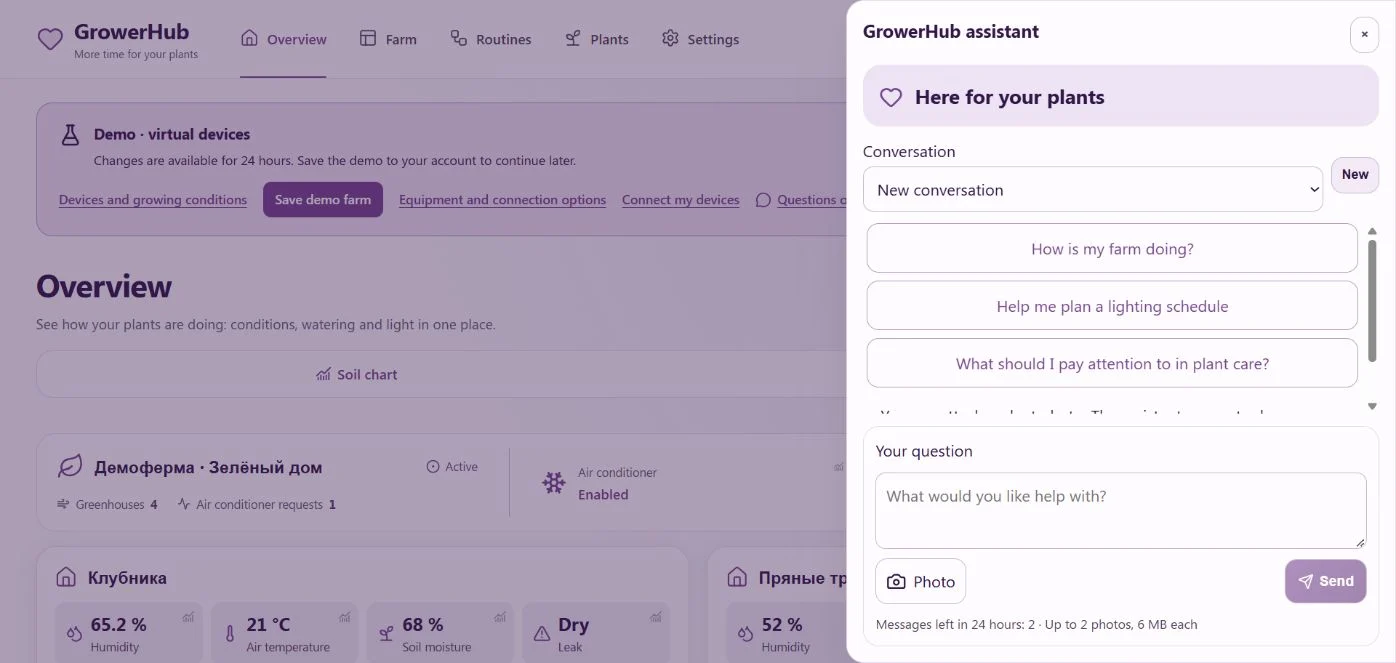This screenshot has height=663, width=1396.
Task: Click the leaf icon beside Демоферма
Action: coord(70,466)
